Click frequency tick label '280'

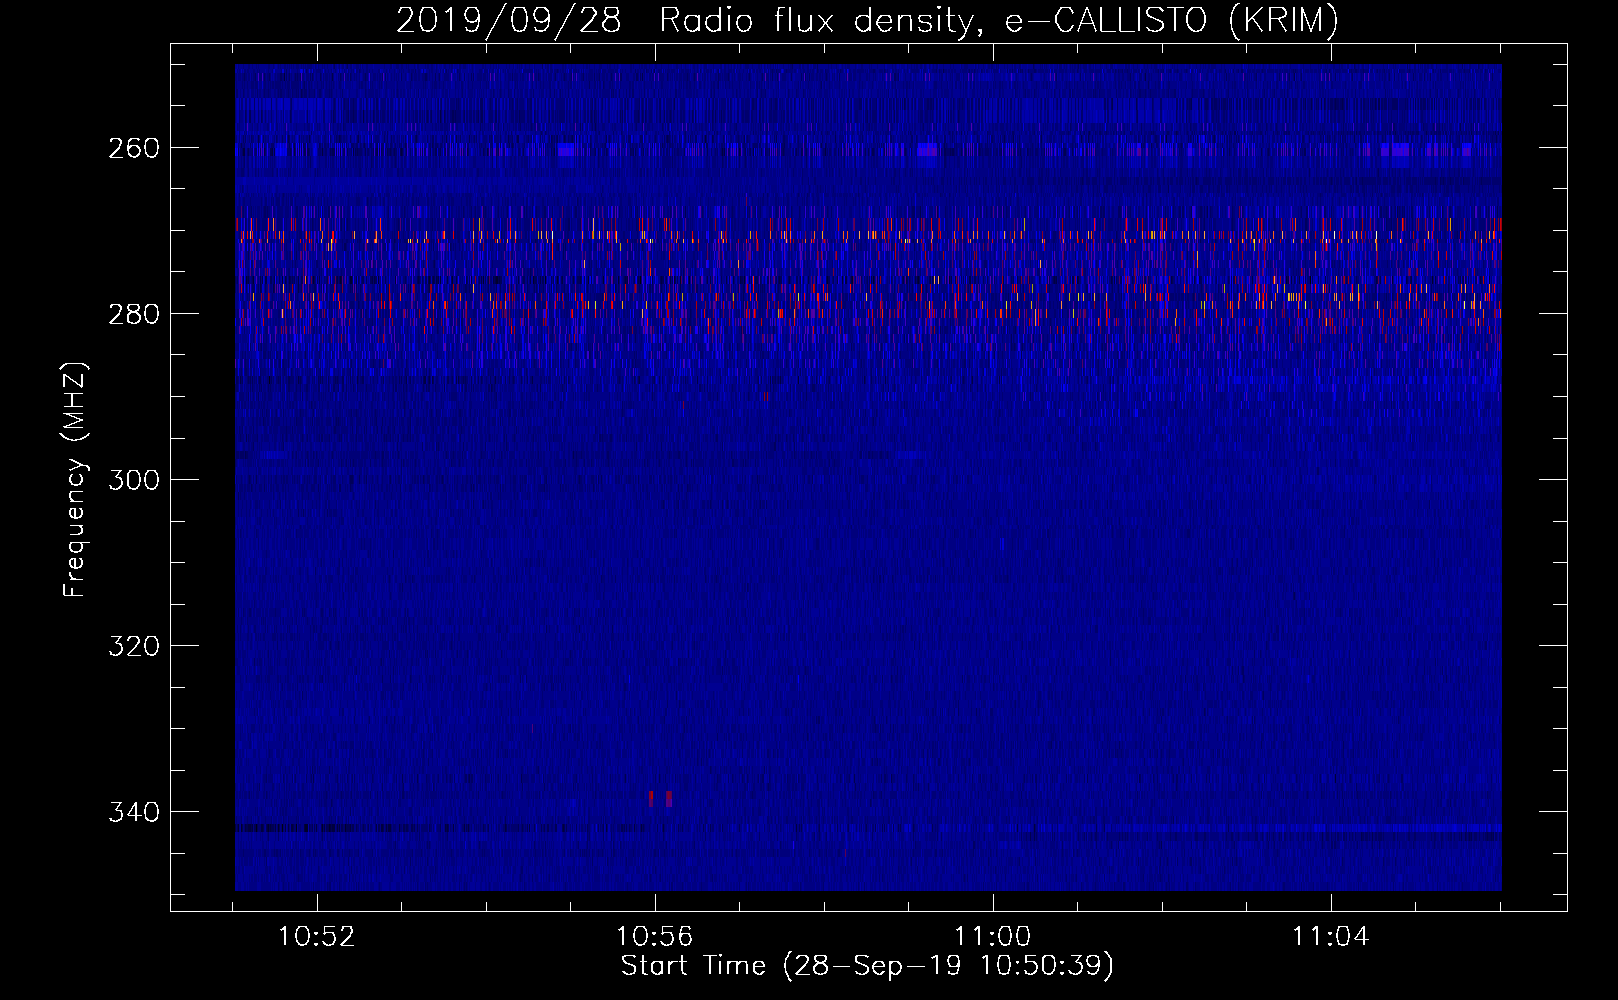[134, 314]
